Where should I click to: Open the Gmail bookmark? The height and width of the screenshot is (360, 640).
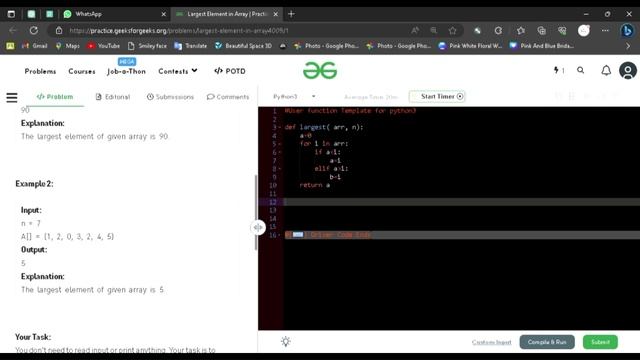[35, 46]
